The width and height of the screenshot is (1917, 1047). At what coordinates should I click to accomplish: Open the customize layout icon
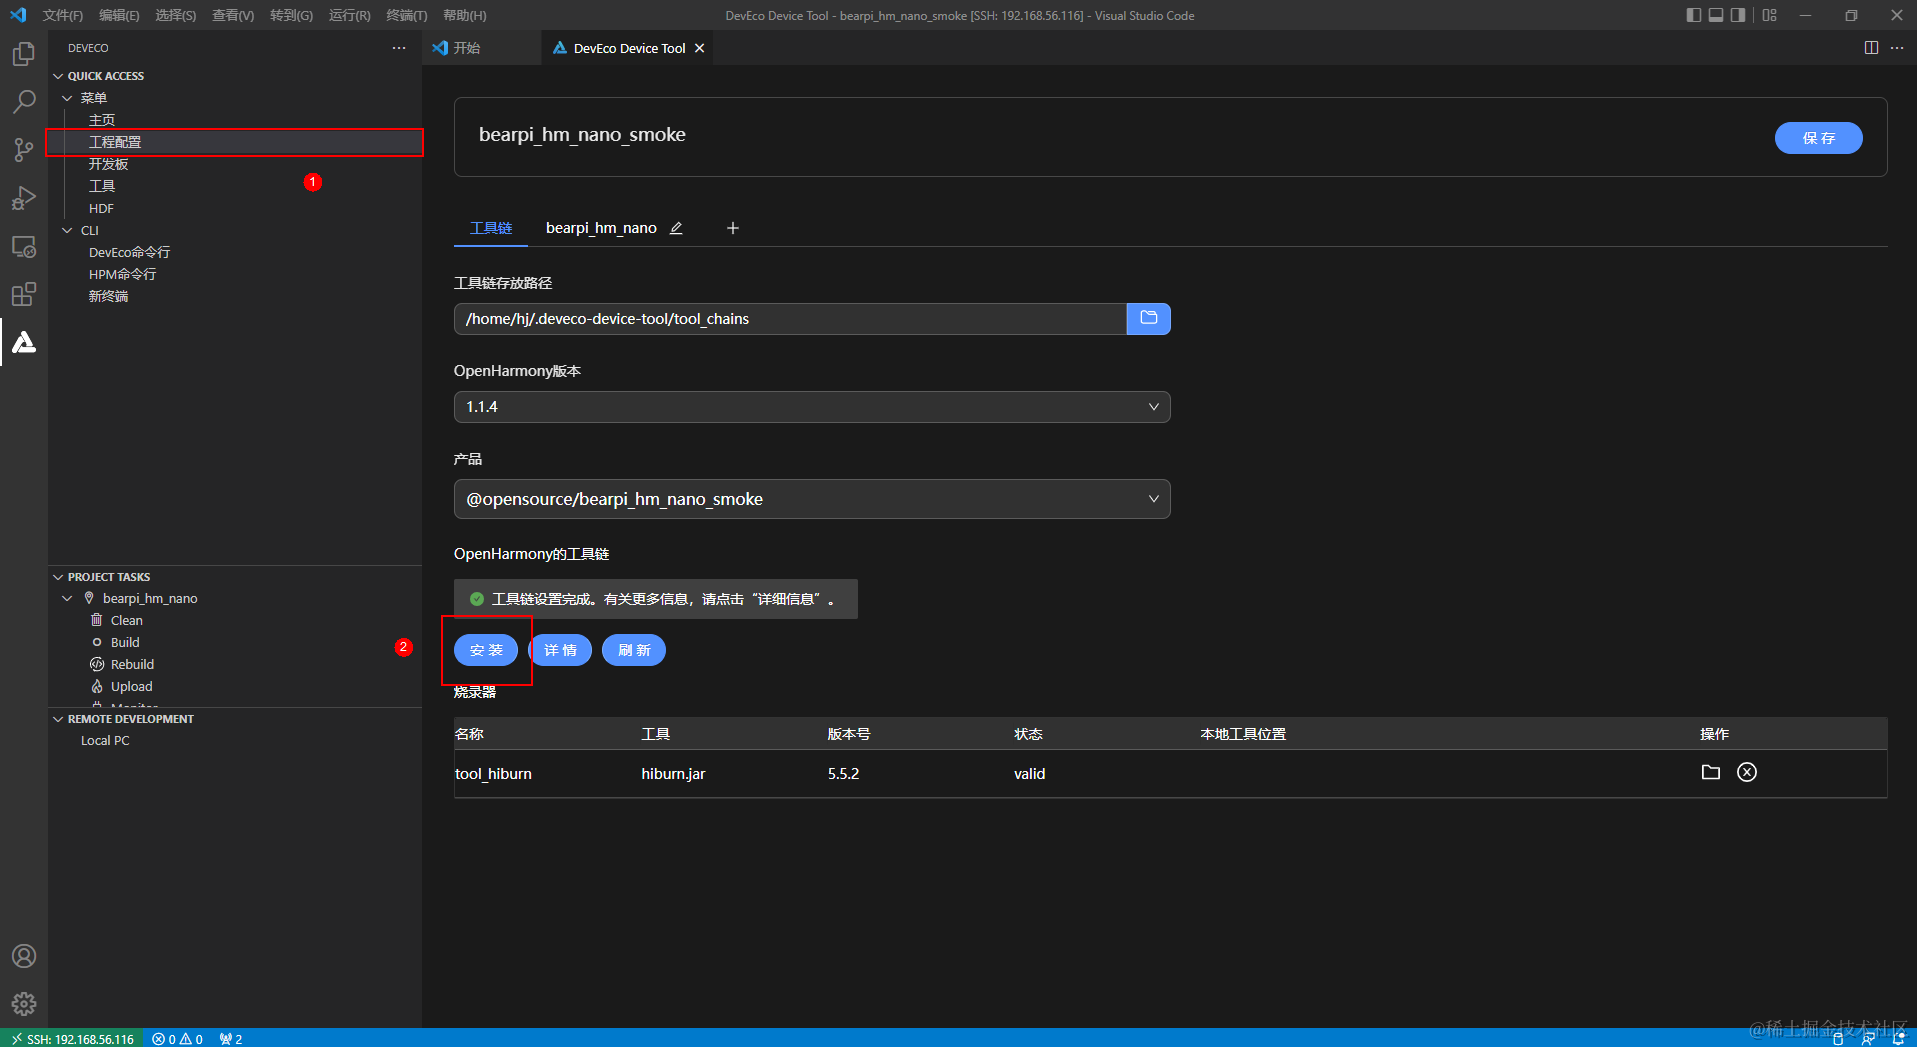[x=1770, y=15]
